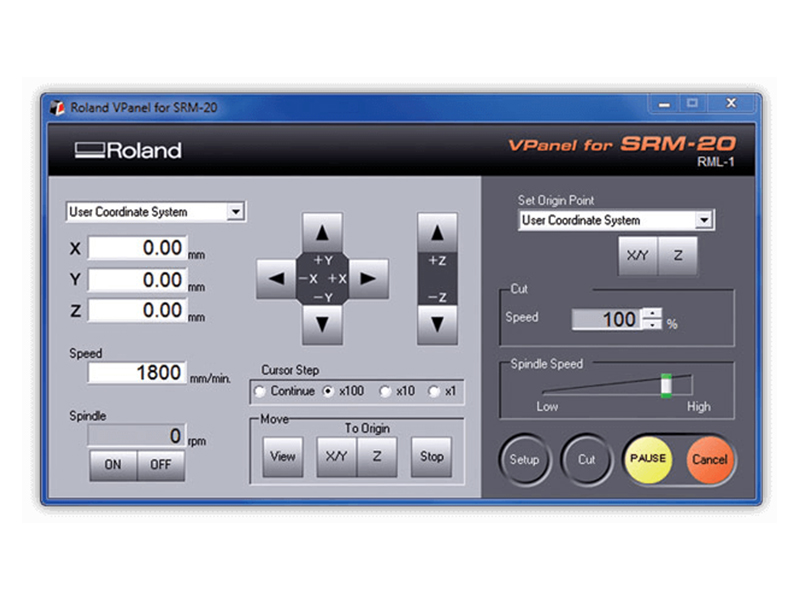Jog the machine in +Y direction

click(324, 232)
